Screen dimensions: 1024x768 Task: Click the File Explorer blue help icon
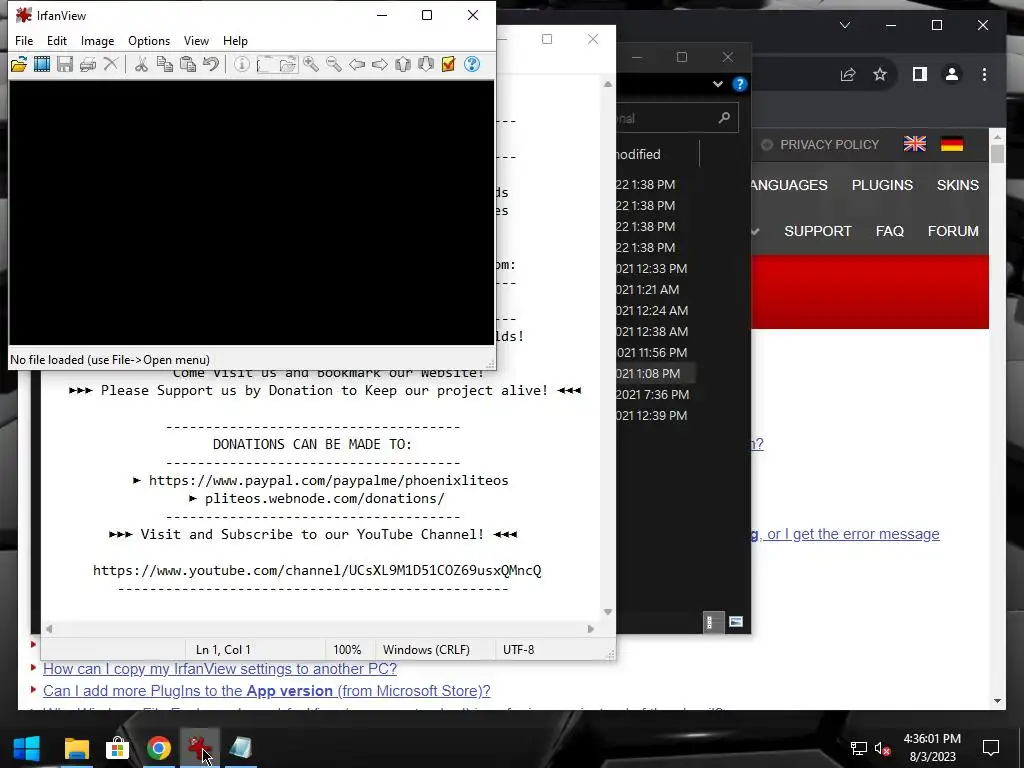[x=739, y=84]
